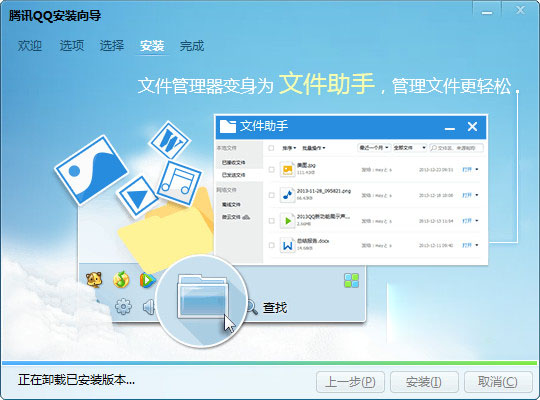Tick the checkbox beside 美图.jpg
The width and height of the screenshot is (540, 400).
pyautogui.click(x=271, y=170)
